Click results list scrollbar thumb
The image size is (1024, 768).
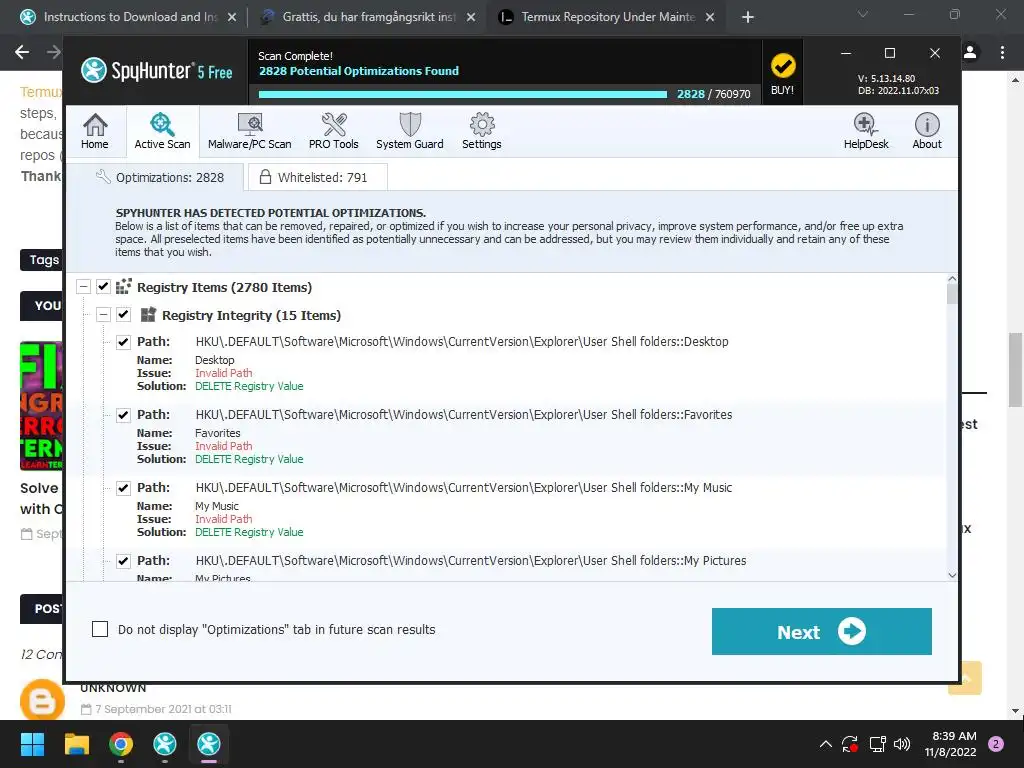pos(952,295)
